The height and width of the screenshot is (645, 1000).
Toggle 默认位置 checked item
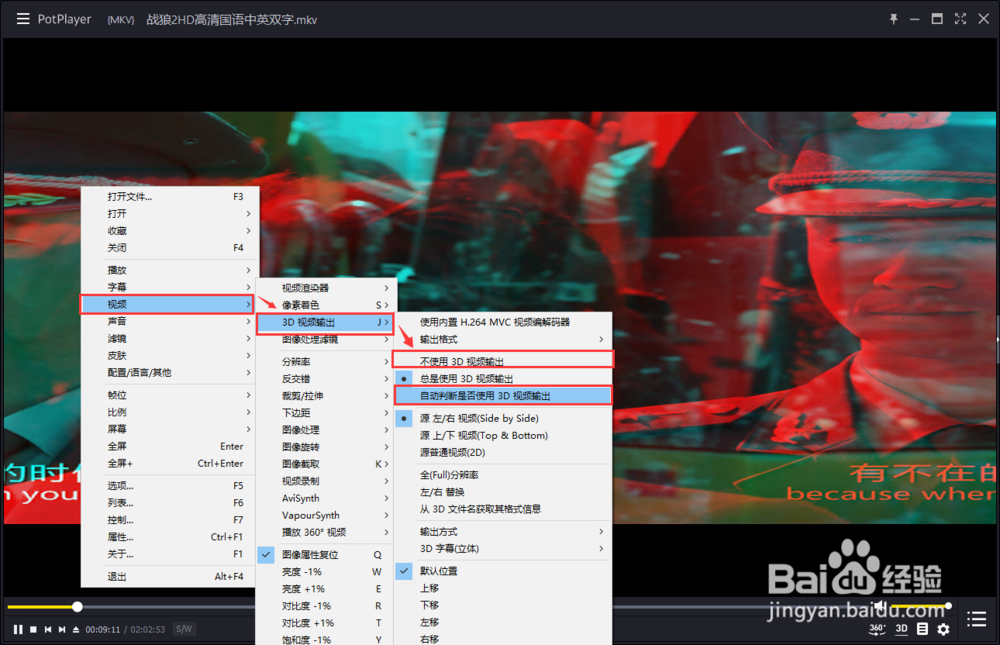click(503, 571)
